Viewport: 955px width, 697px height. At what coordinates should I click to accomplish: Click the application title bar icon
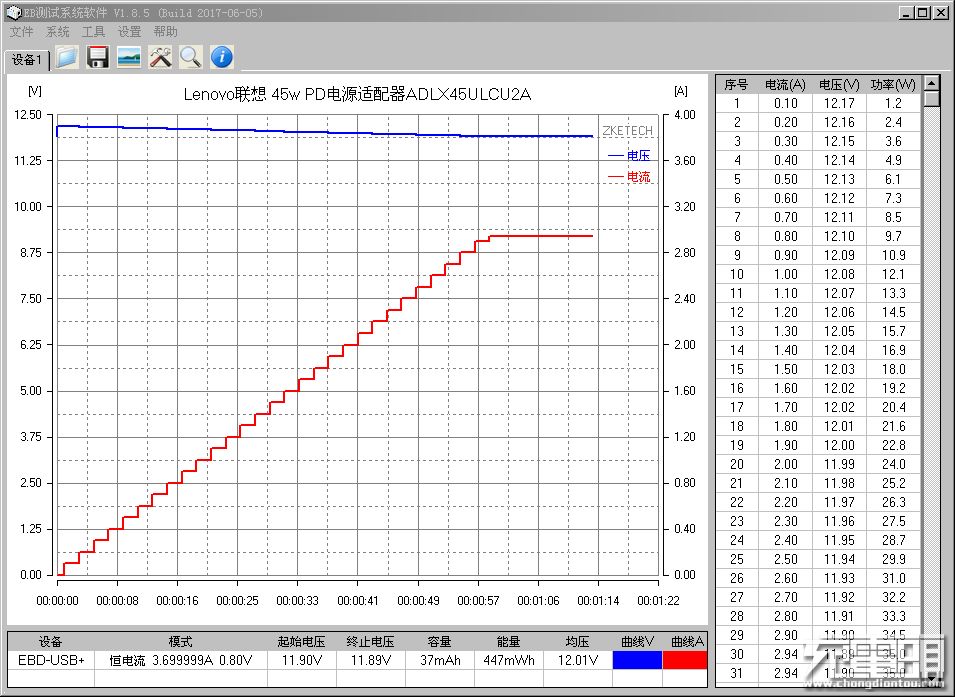13,12
